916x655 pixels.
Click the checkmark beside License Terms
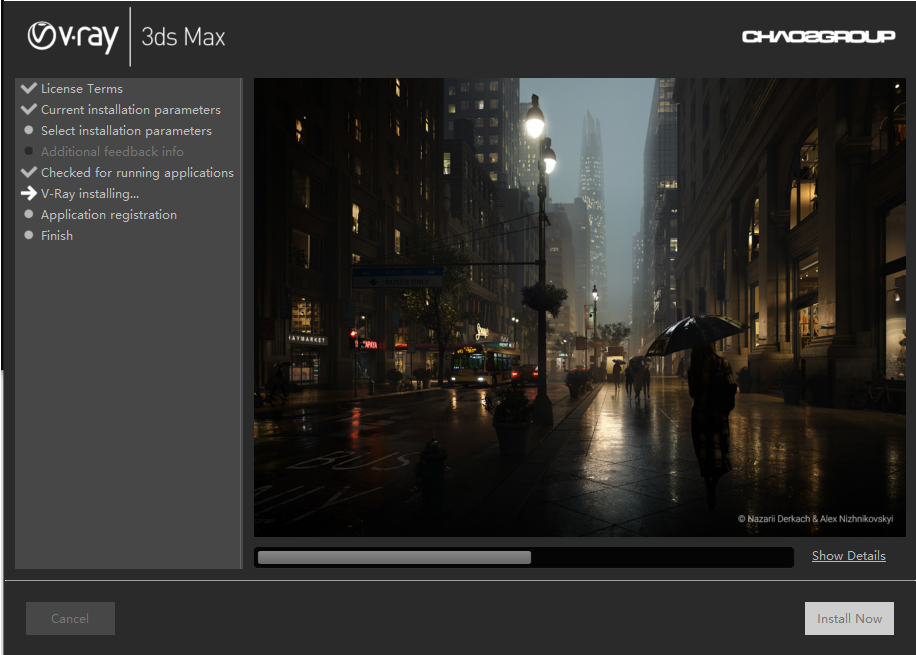pos(29,88)
